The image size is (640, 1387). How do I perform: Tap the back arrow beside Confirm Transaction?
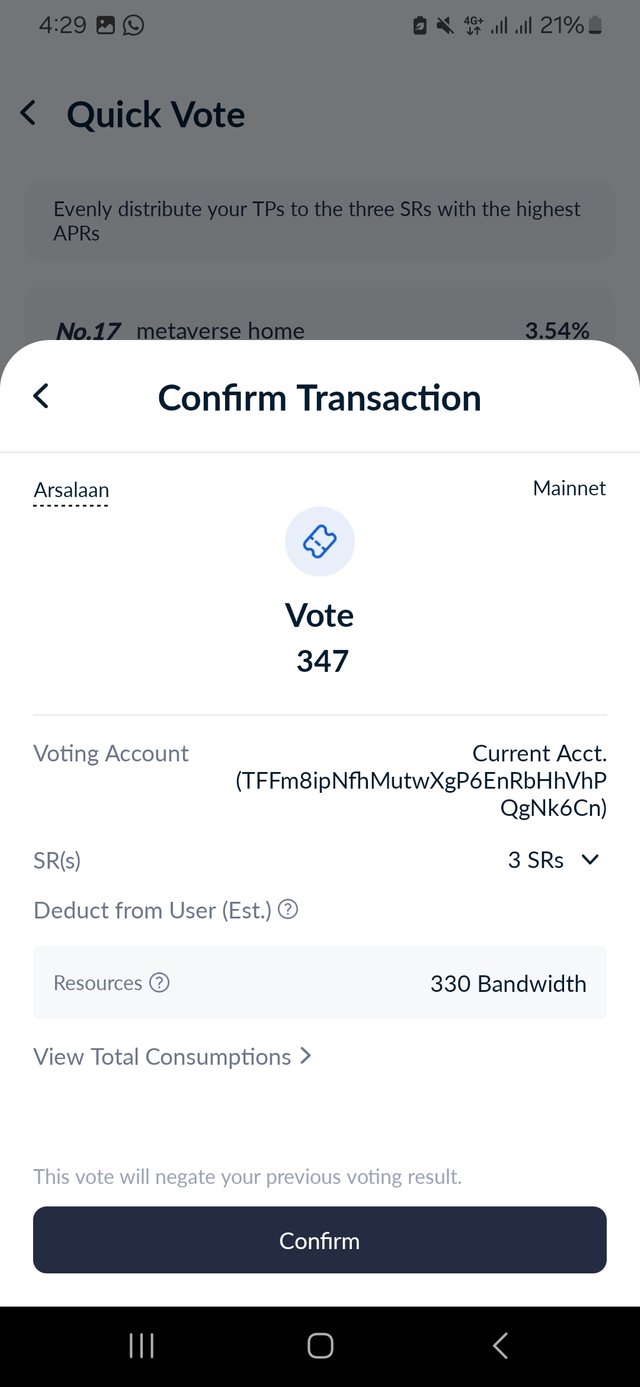point(41,396)
